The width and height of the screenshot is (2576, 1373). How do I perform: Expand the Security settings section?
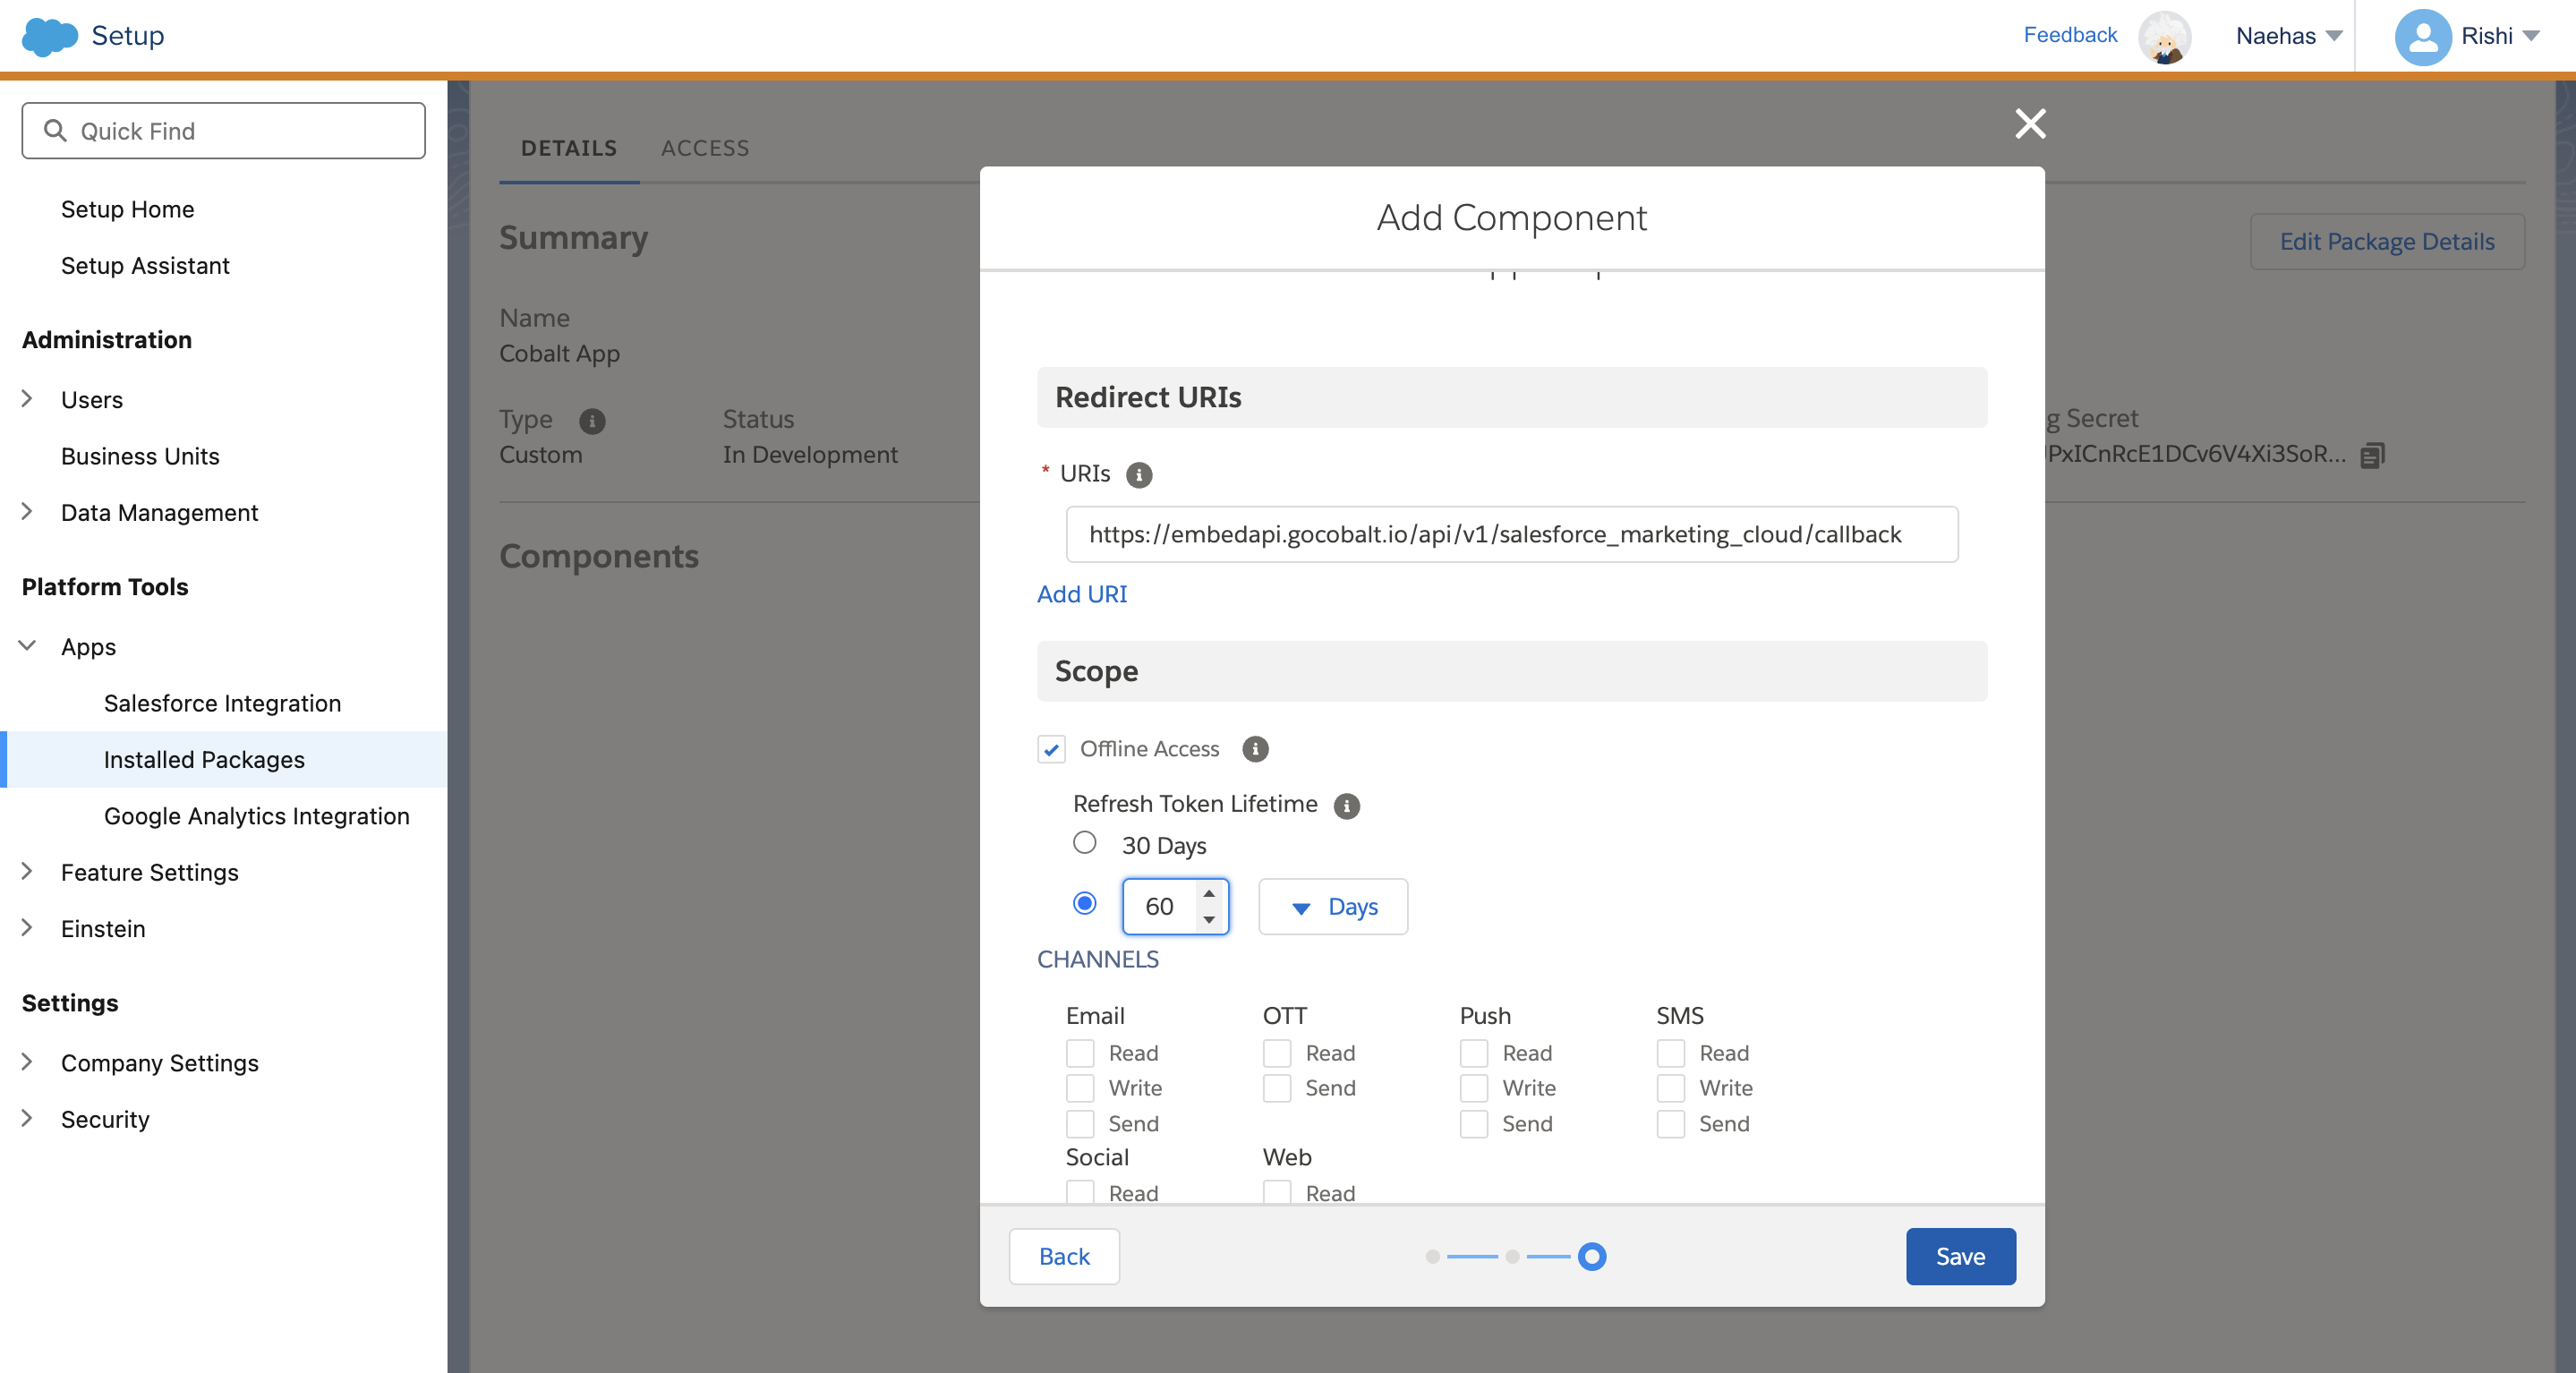pos(27,1119)
